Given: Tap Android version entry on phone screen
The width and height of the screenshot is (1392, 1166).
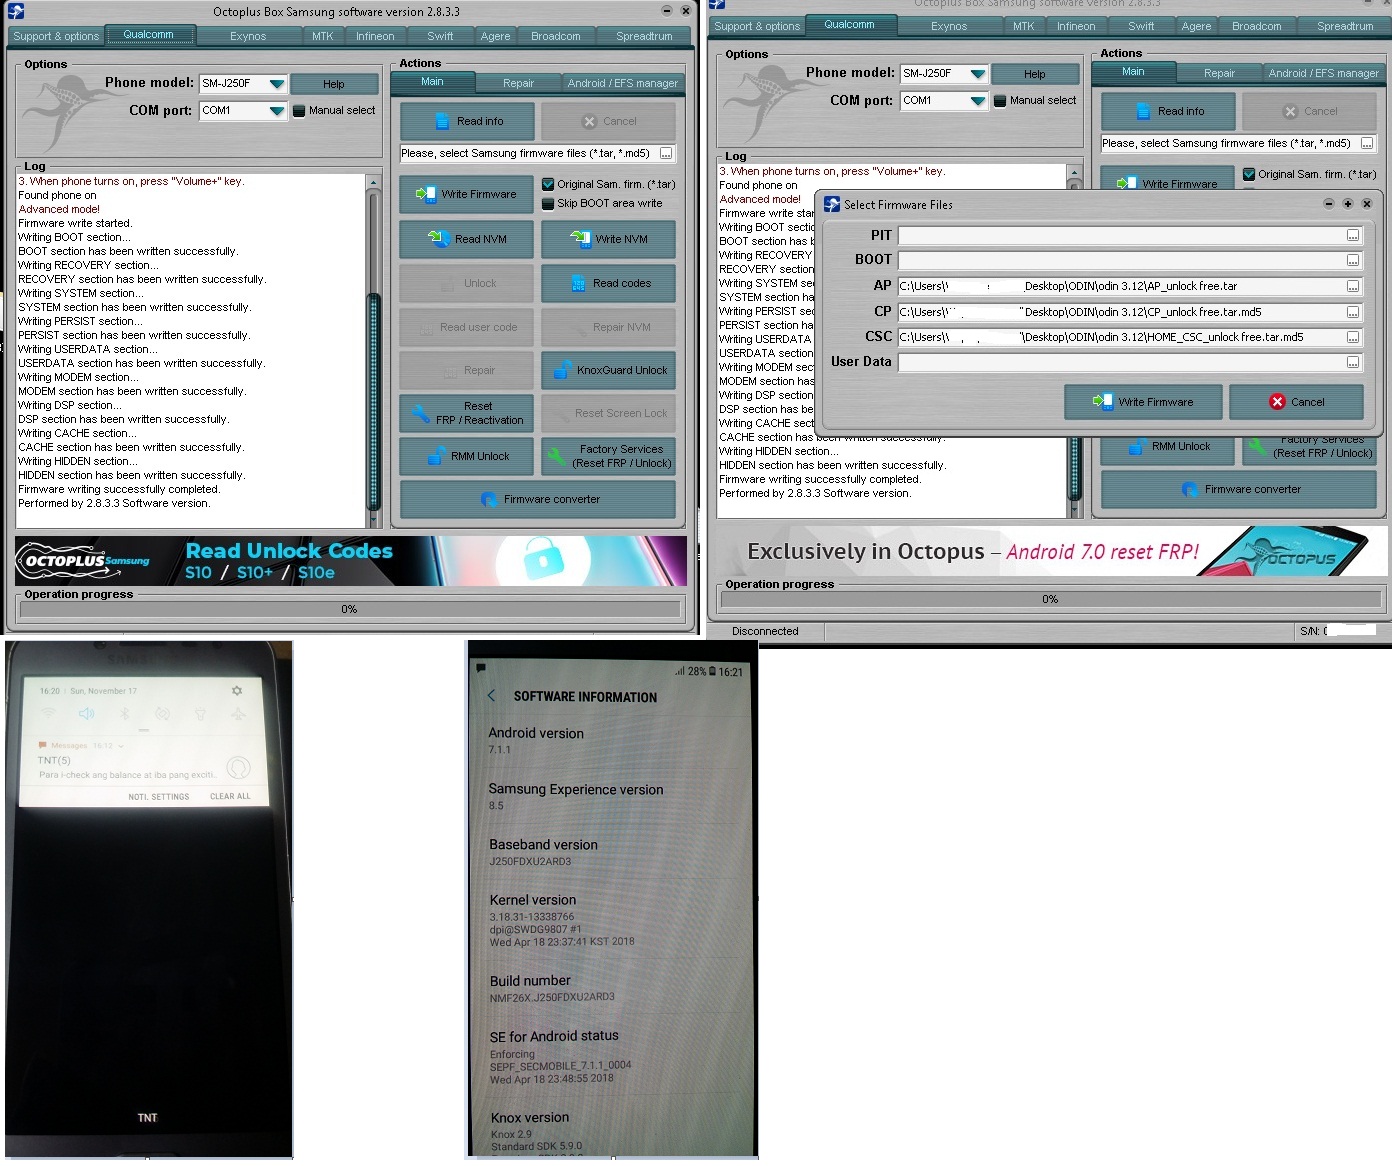Looking at the screenshot, I should [x=537, y=740].
